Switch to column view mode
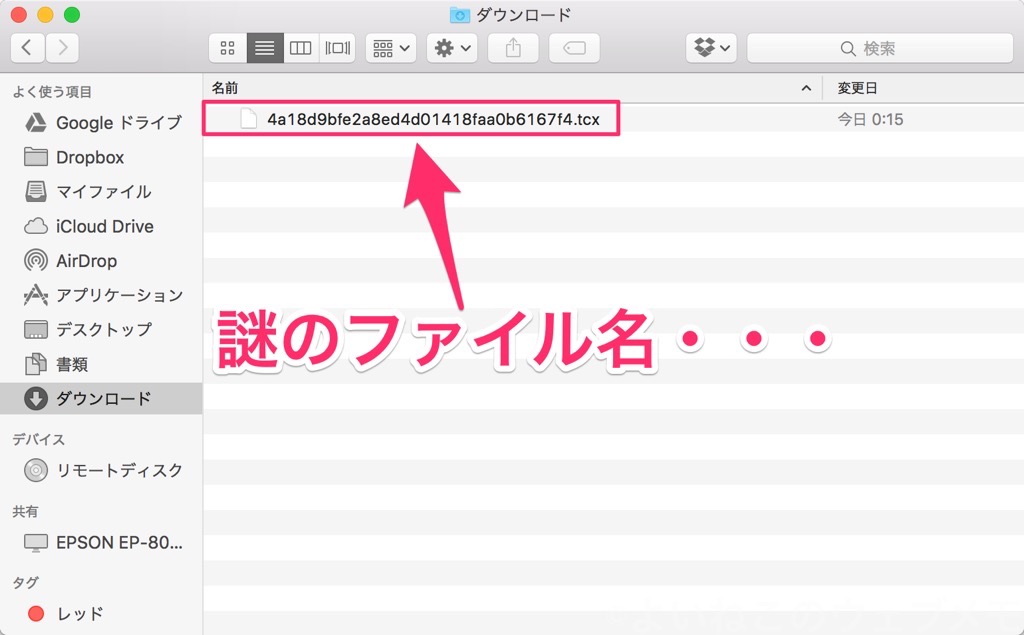Viewport: 1024px width, 635px height. [x=300, y=47]
